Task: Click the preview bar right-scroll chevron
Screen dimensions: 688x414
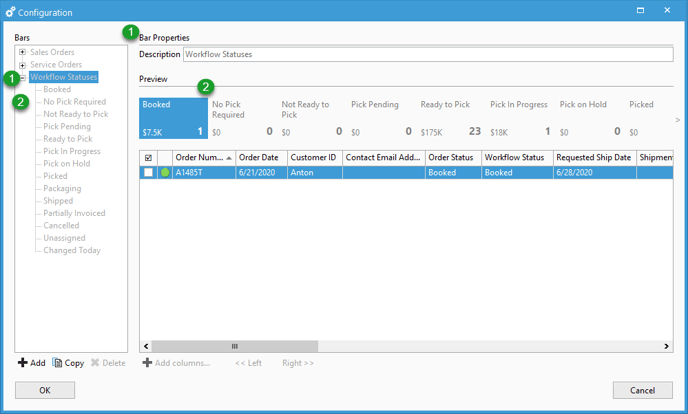Action: [x=677, y=120]
